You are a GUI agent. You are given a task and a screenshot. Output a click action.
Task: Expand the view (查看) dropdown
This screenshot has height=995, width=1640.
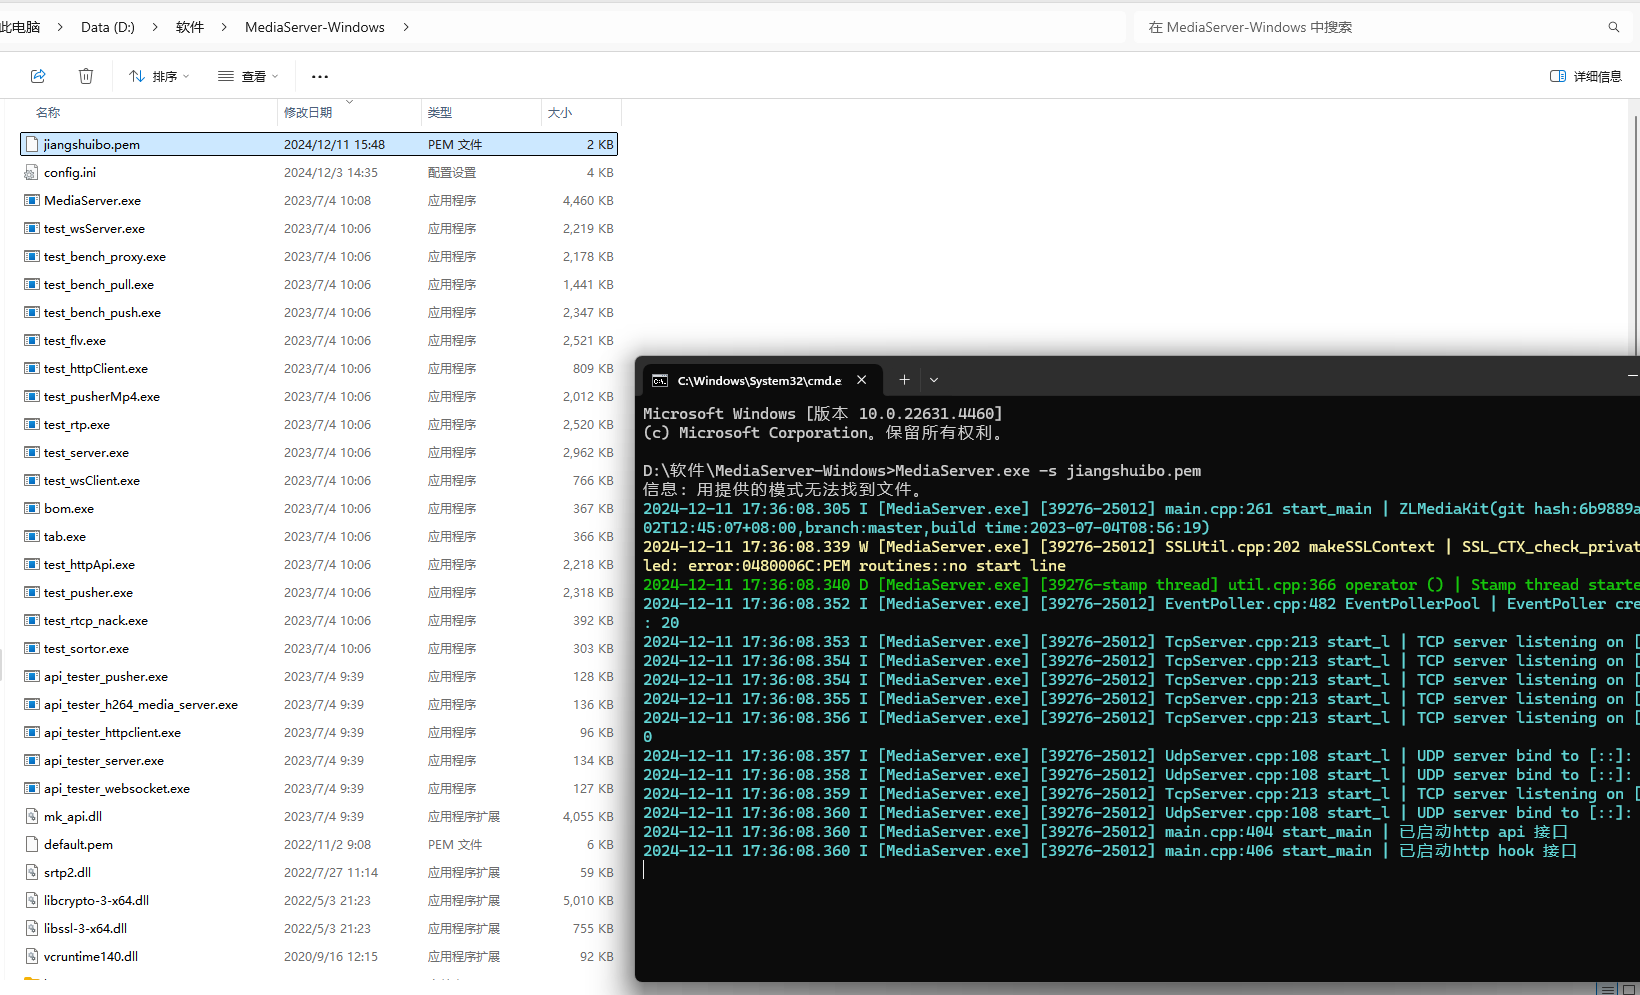(248, 76)
